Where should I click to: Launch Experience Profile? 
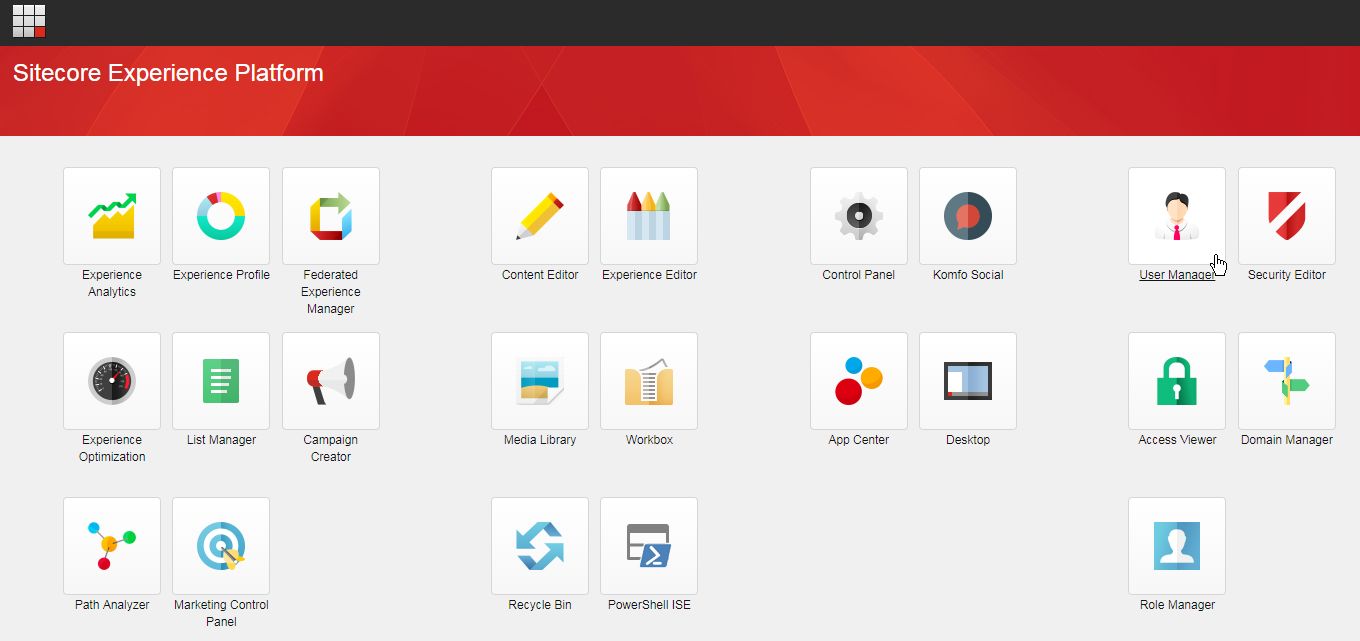[x=221, y=216]
